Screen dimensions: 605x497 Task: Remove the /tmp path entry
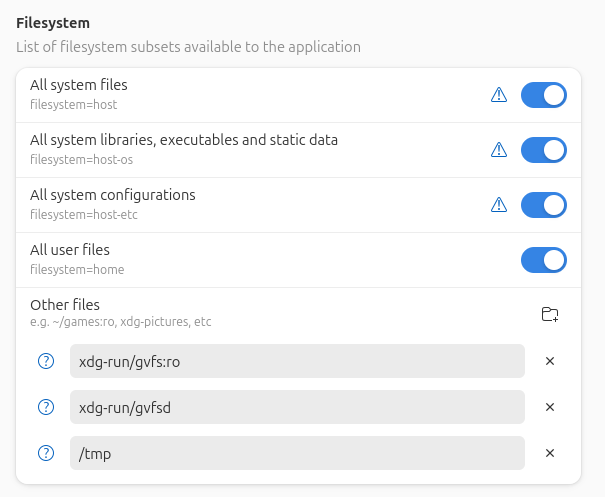pyautogui.click(x=550, y=453)
